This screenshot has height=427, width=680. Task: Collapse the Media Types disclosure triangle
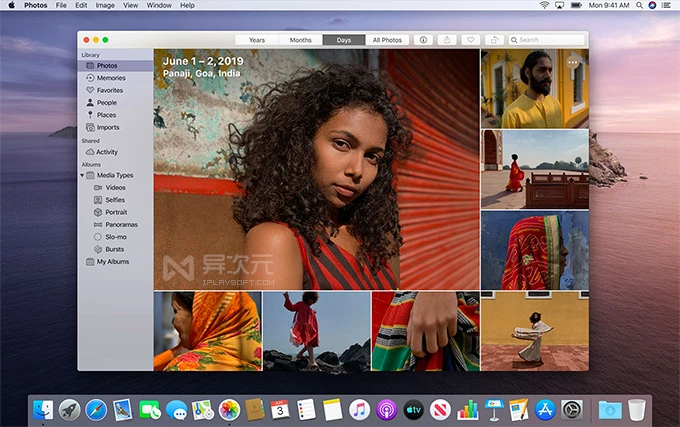click(x=82, y=176)
